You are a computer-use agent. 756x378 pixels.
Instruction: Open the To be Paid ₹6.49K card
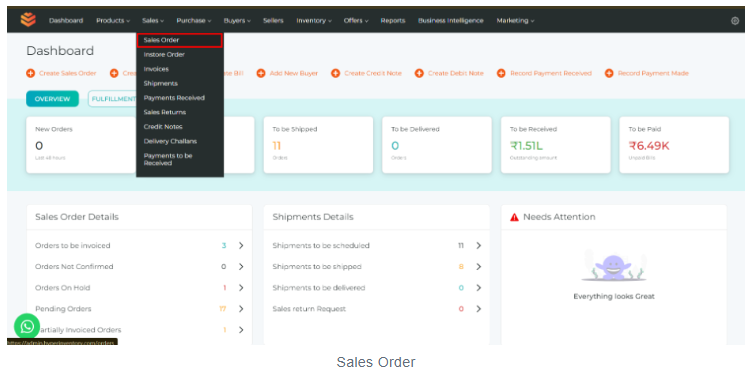coord(674,145)
